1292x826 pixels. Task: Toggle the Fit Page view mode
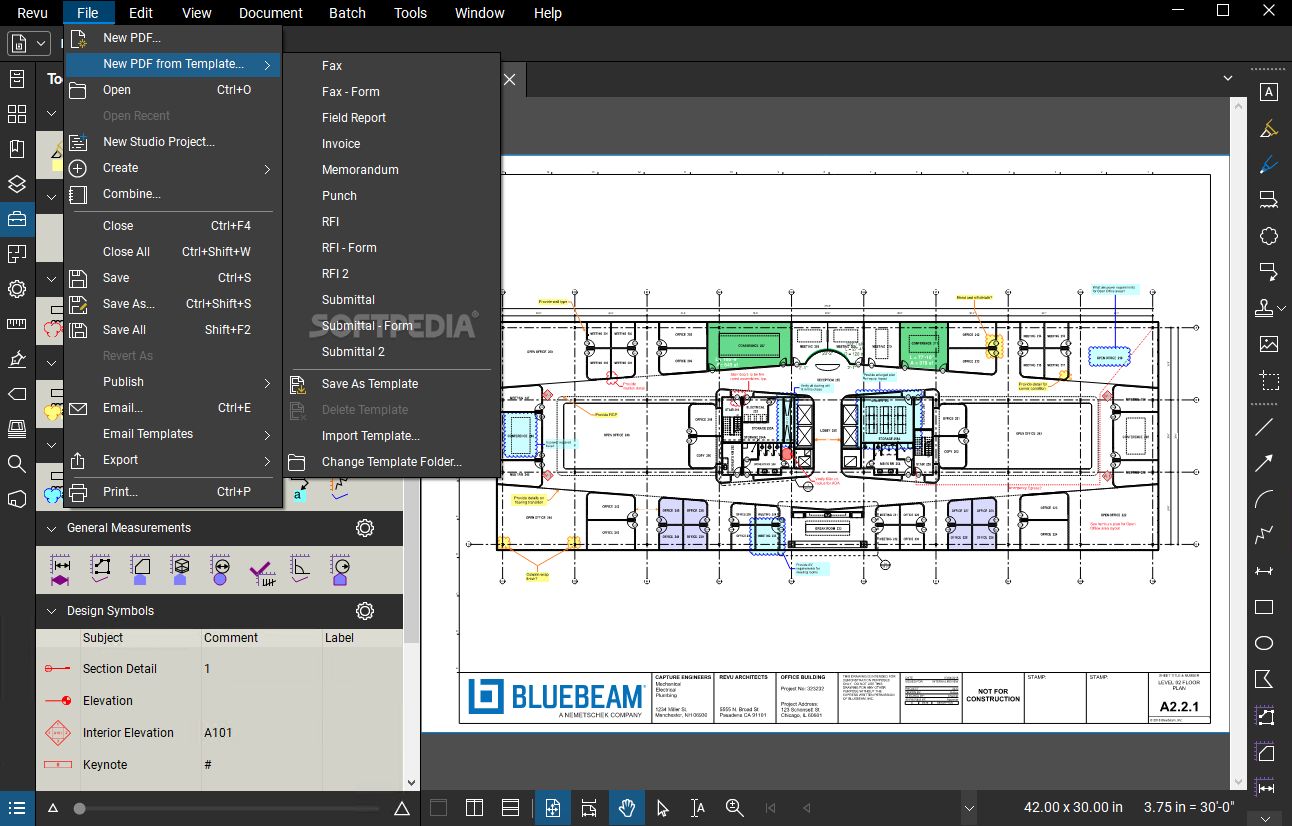tap(553, 808)
